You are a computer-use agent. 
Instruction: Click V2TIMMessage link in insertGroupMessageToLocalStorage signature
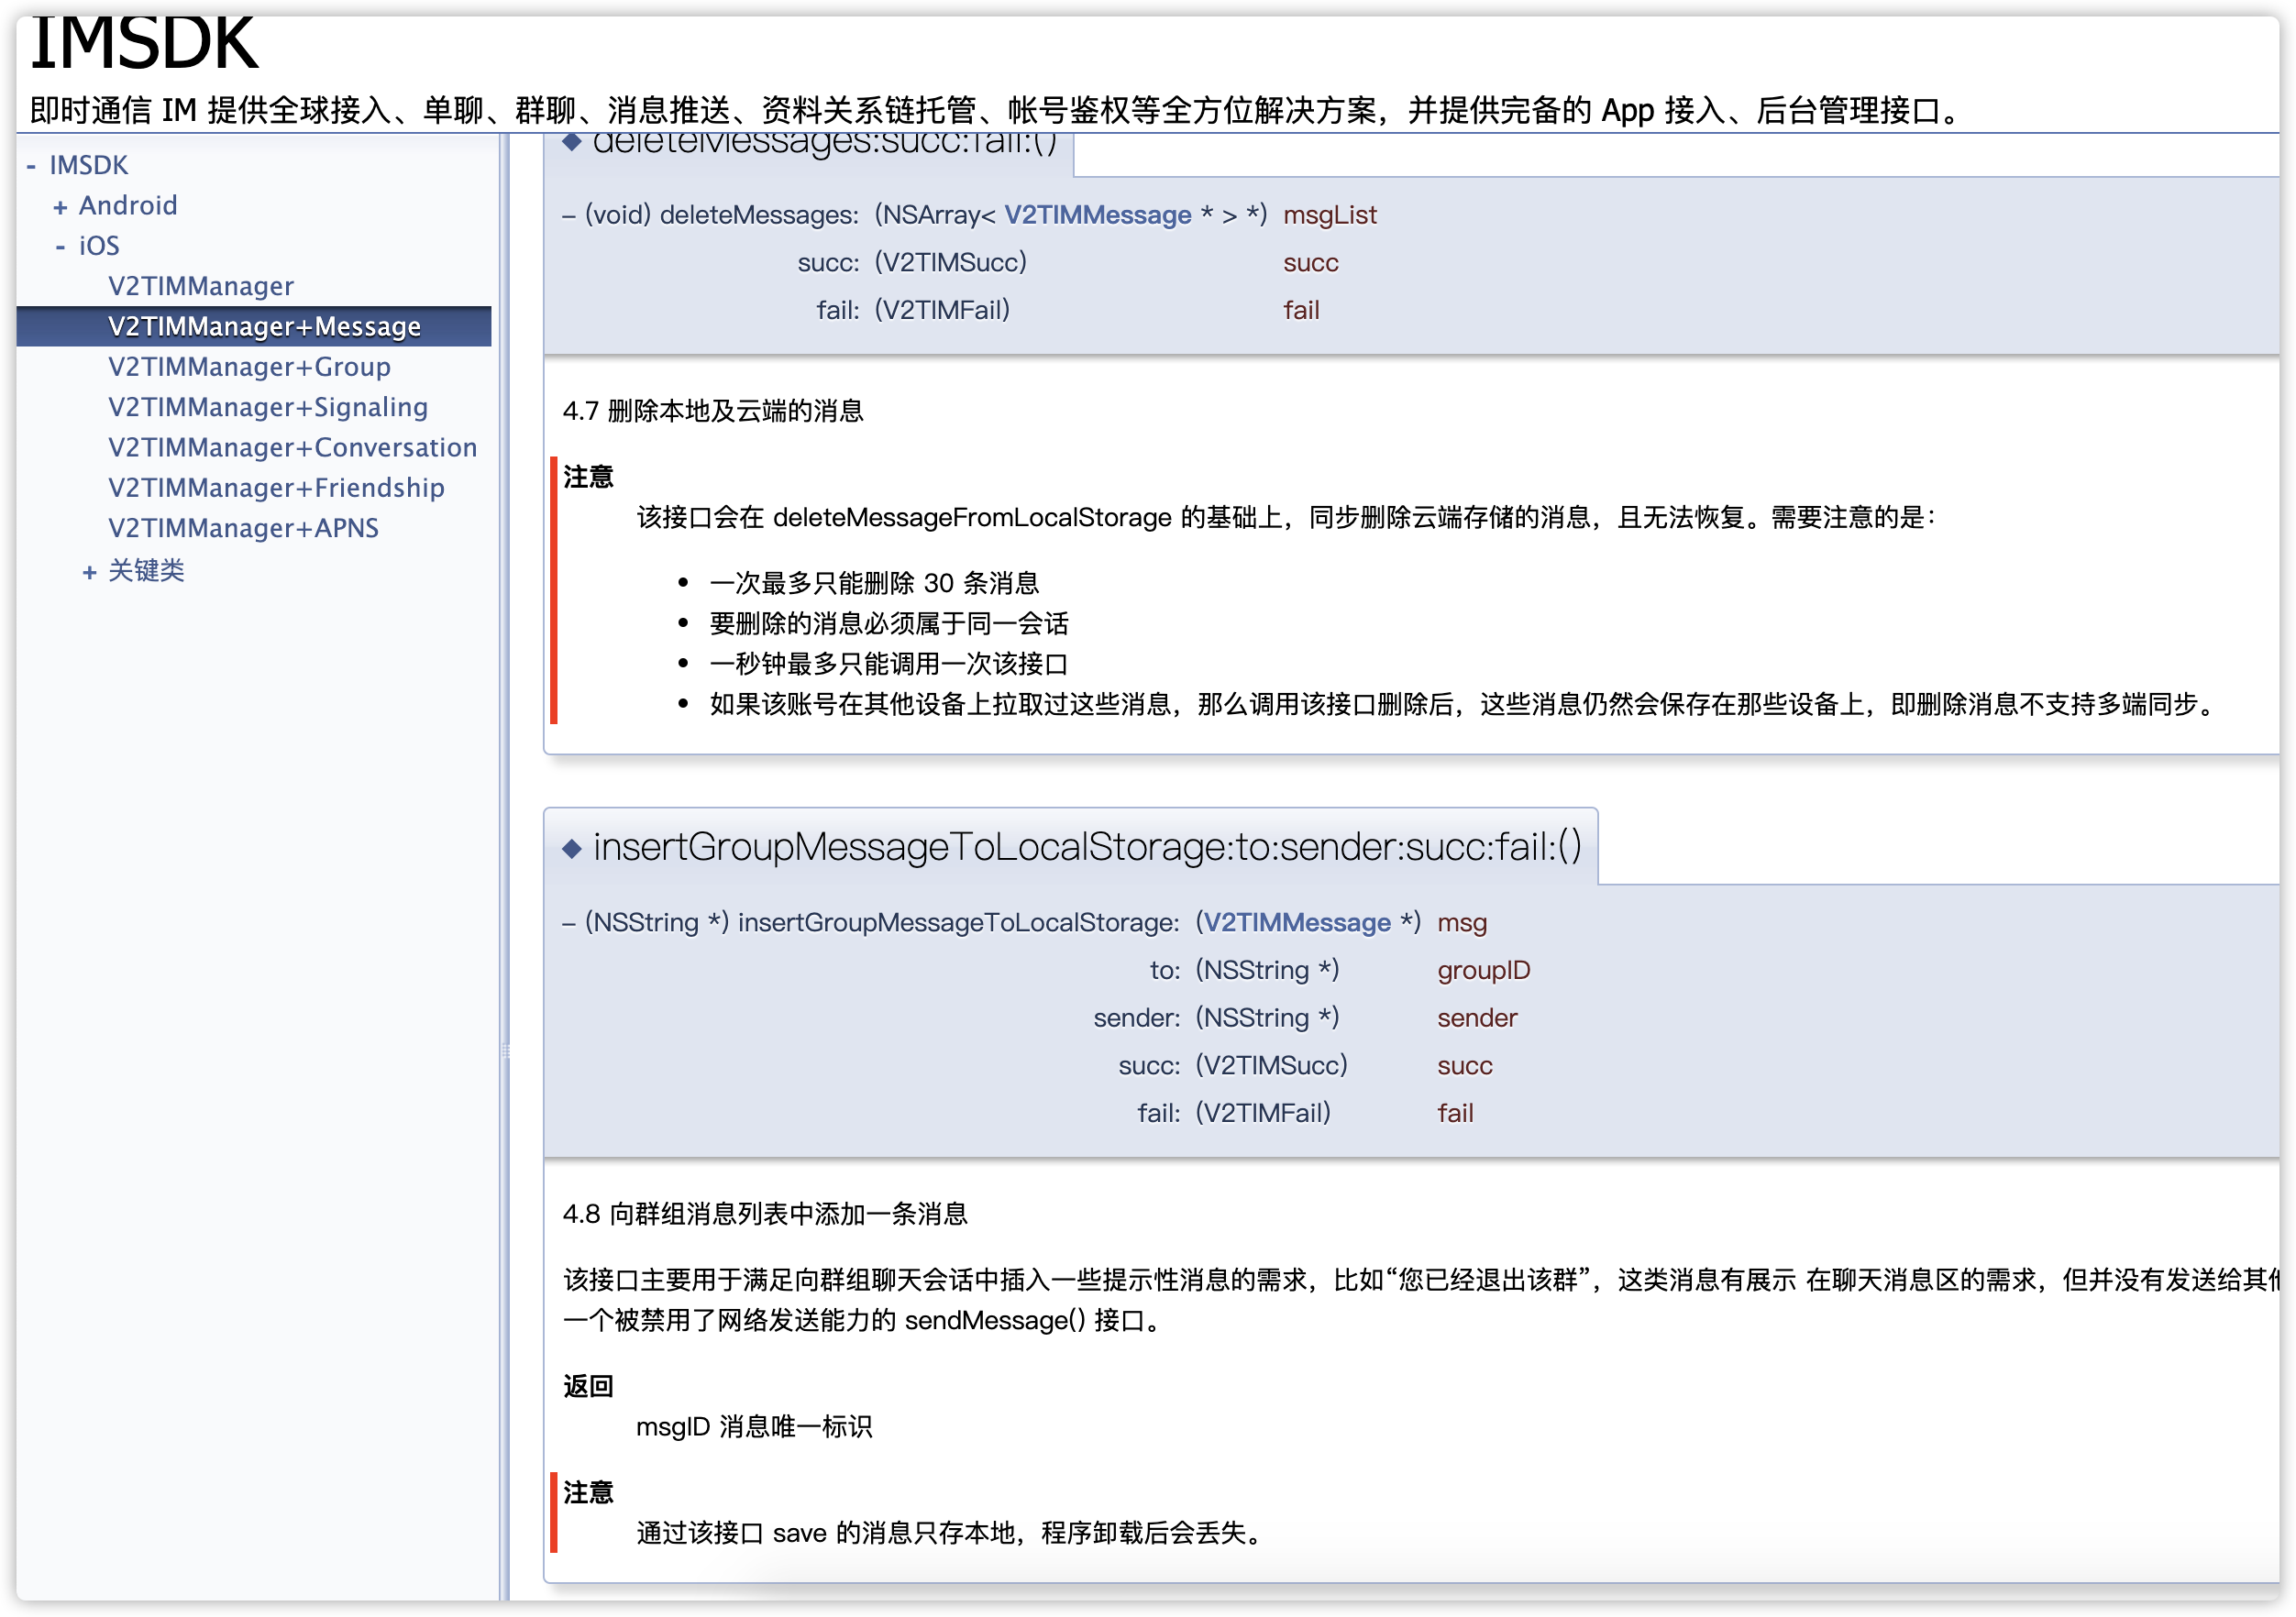(x=1295, y=922)
